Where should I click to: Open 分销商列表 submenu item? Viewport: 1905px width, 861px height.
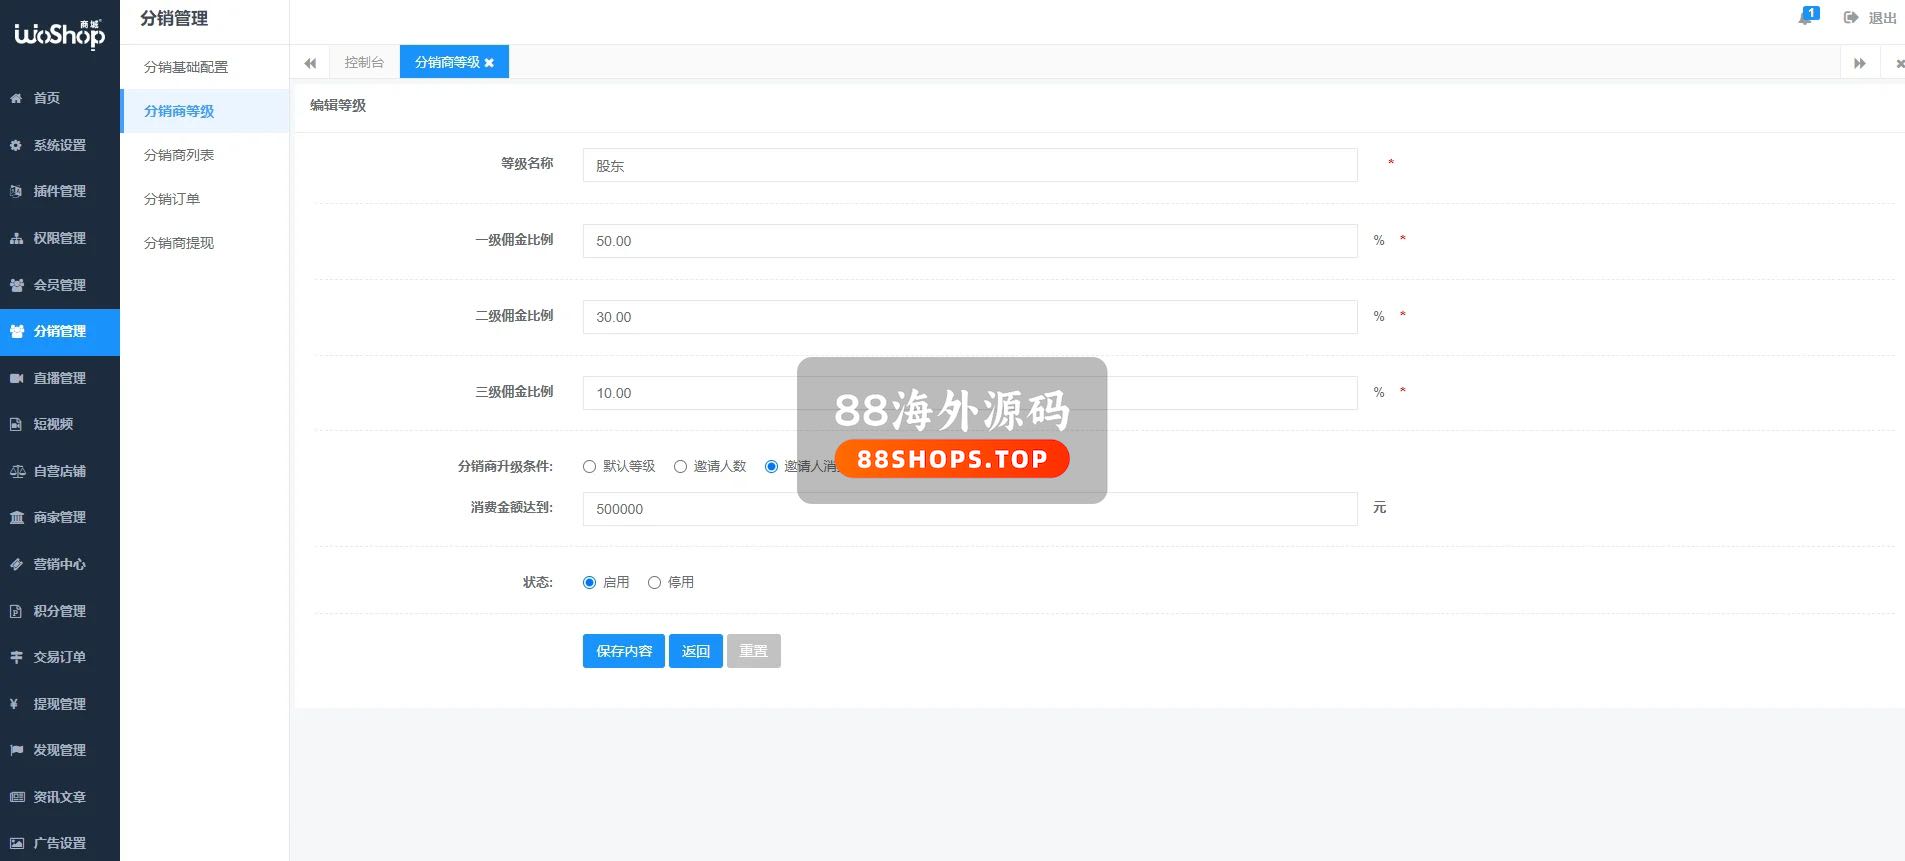[179, 155]
